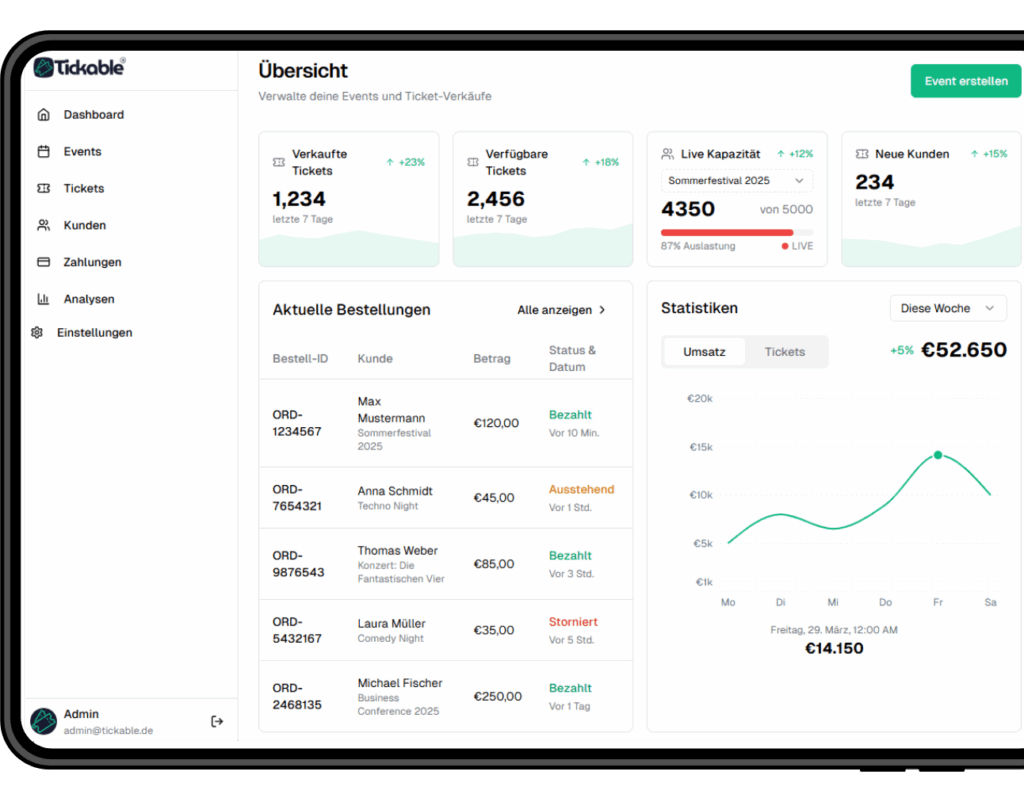Switch statistics to Tickets view
Viewport: 1024px width, 802px height.
(x=785, y=352)
